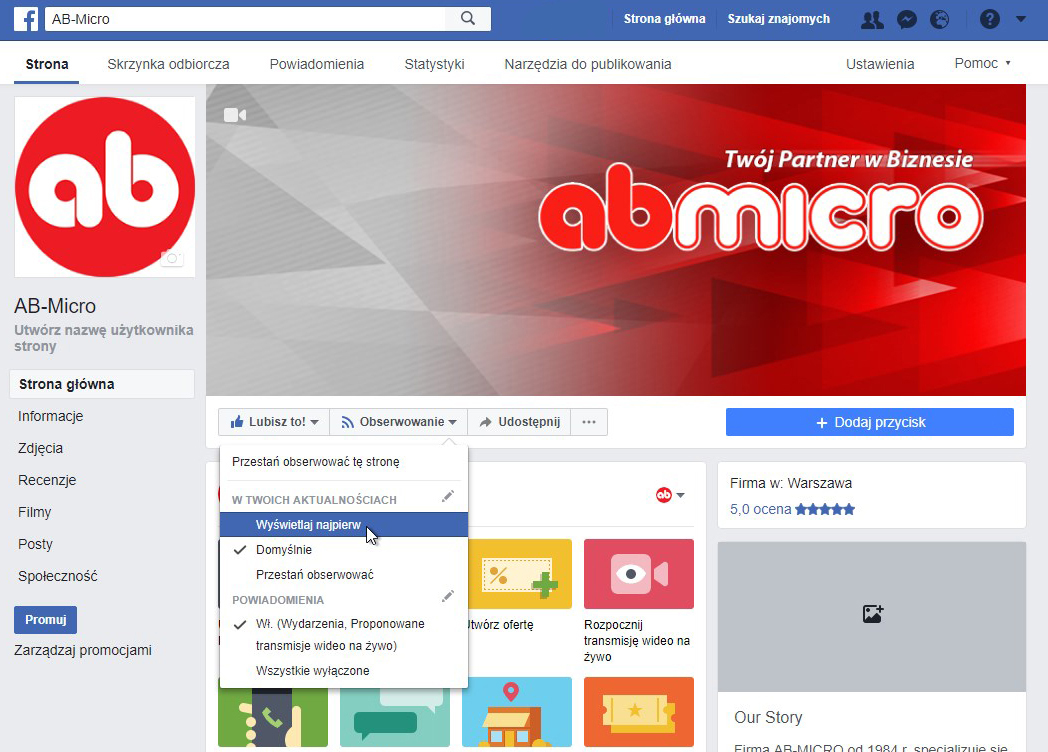Select 'Wyświetlaj najpierw' option
The height and width of the screenshot is (752, 1048).
tap(344, 525)
